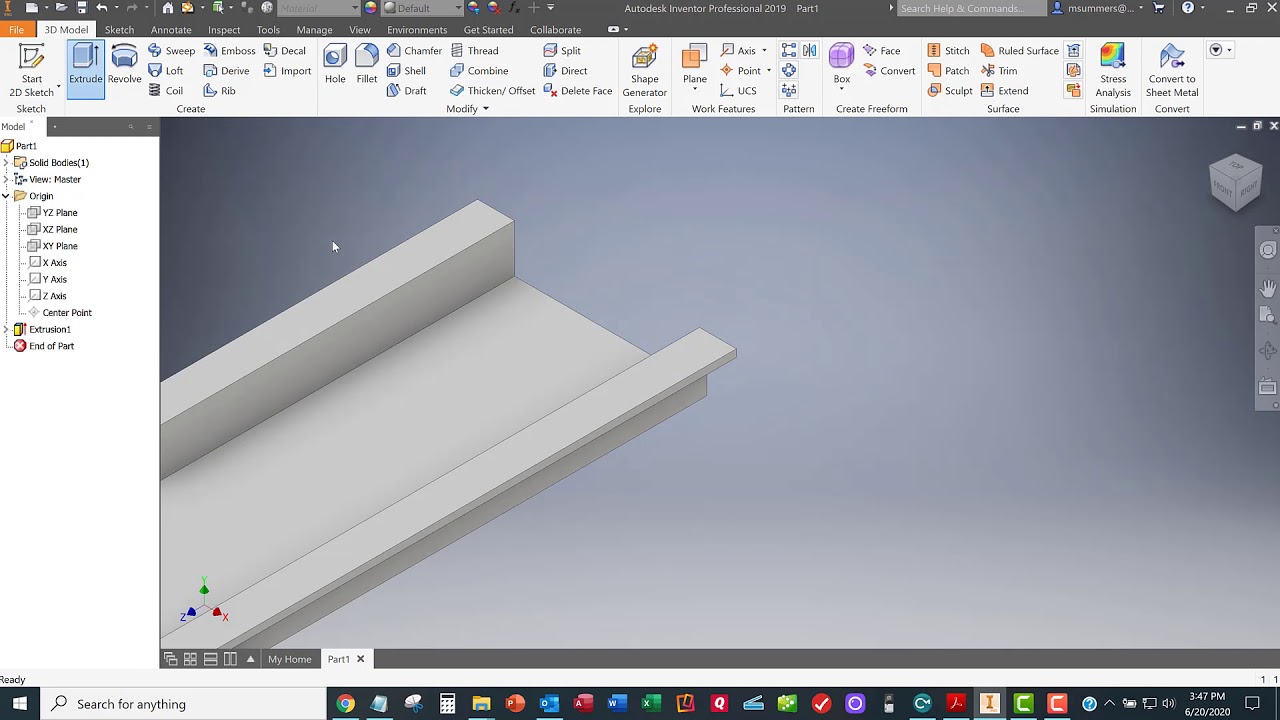Open the Decal tool

tap(285, 51)
